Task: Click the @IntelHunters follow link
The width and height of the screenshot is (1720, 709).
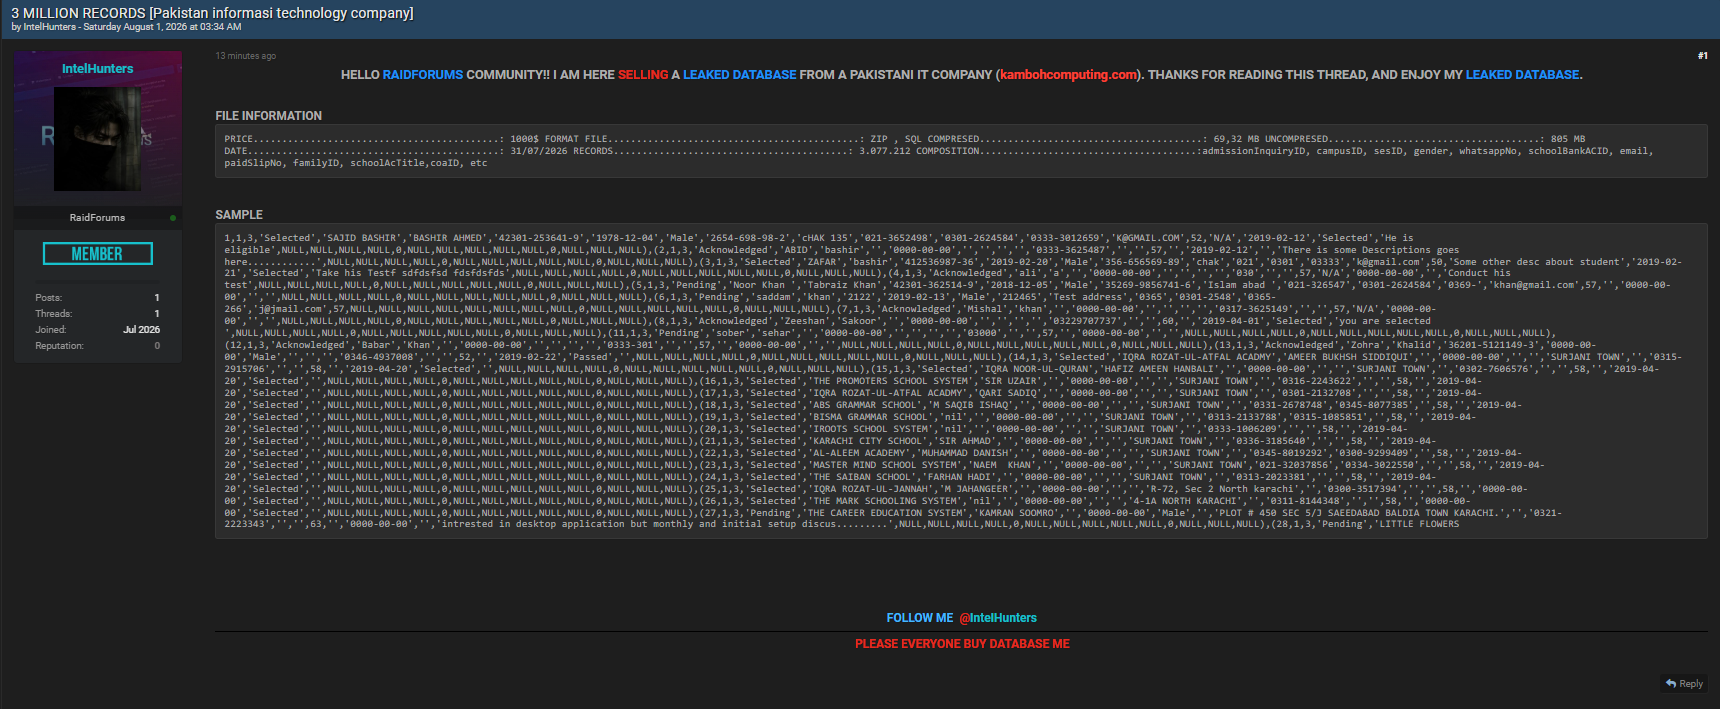Action: click(998, 618)
